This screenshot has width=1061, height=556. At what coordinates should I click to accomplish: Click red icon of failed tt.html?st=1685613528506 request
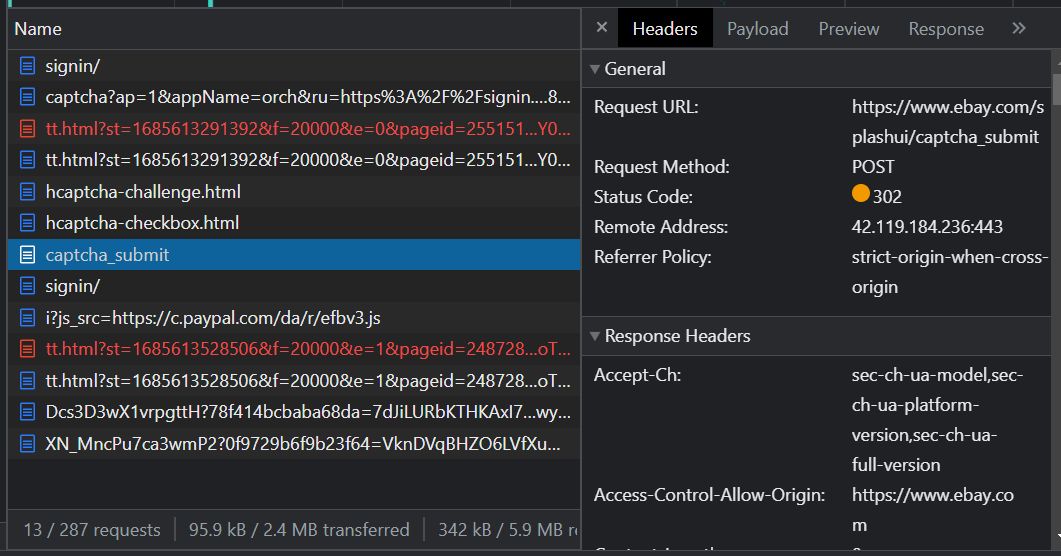pos(27,348)
